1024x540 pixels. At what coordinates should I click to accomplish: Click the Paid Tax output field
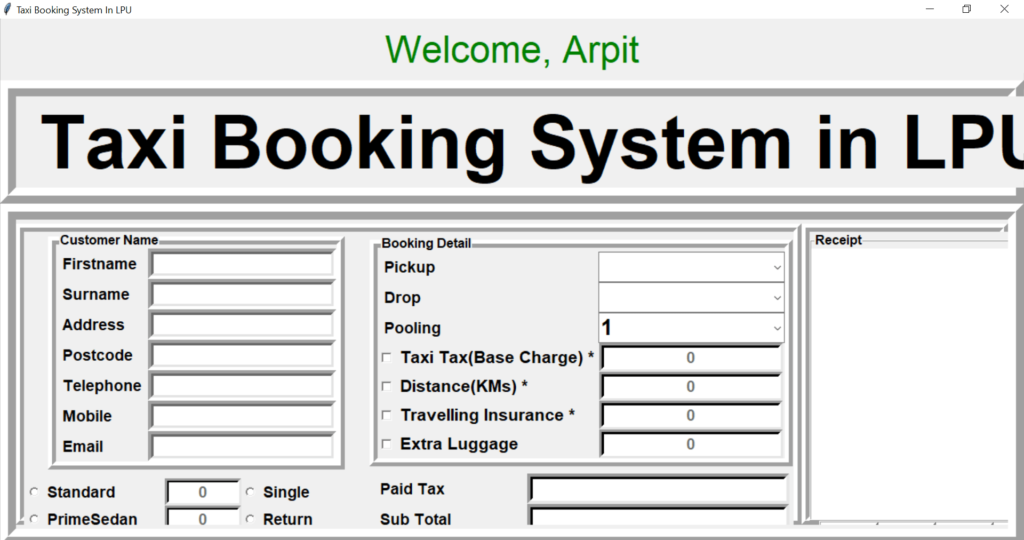(658, 490)
